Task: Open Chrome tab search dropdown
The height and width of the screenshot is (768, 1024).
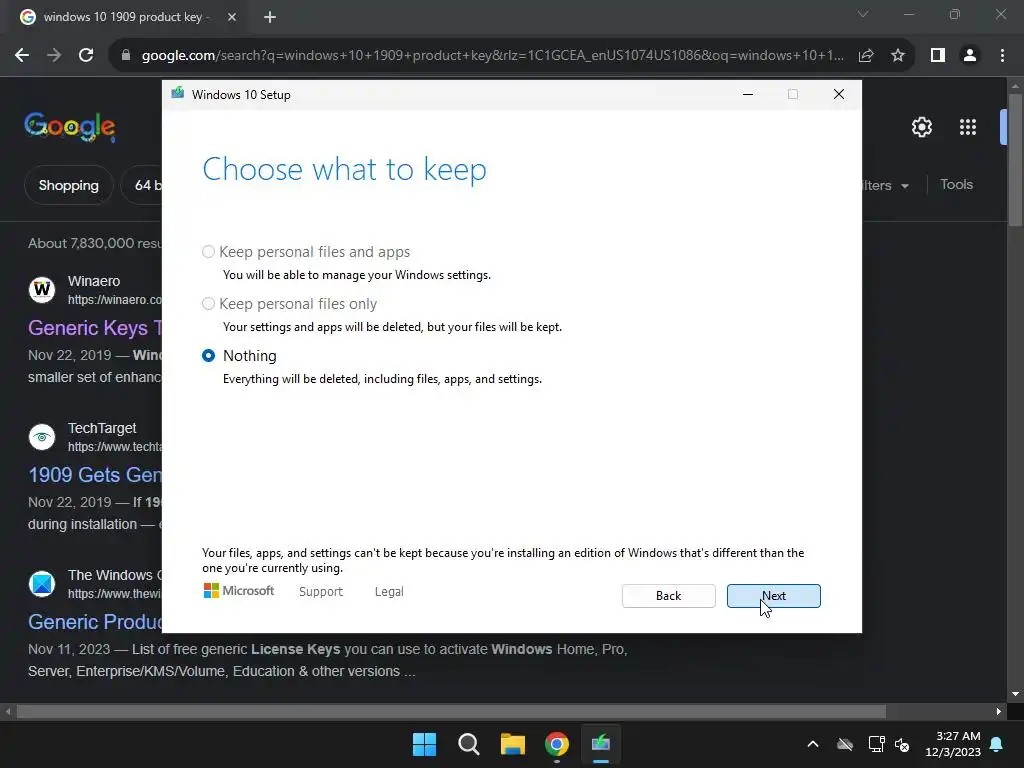Action: (x=863, y=14)
